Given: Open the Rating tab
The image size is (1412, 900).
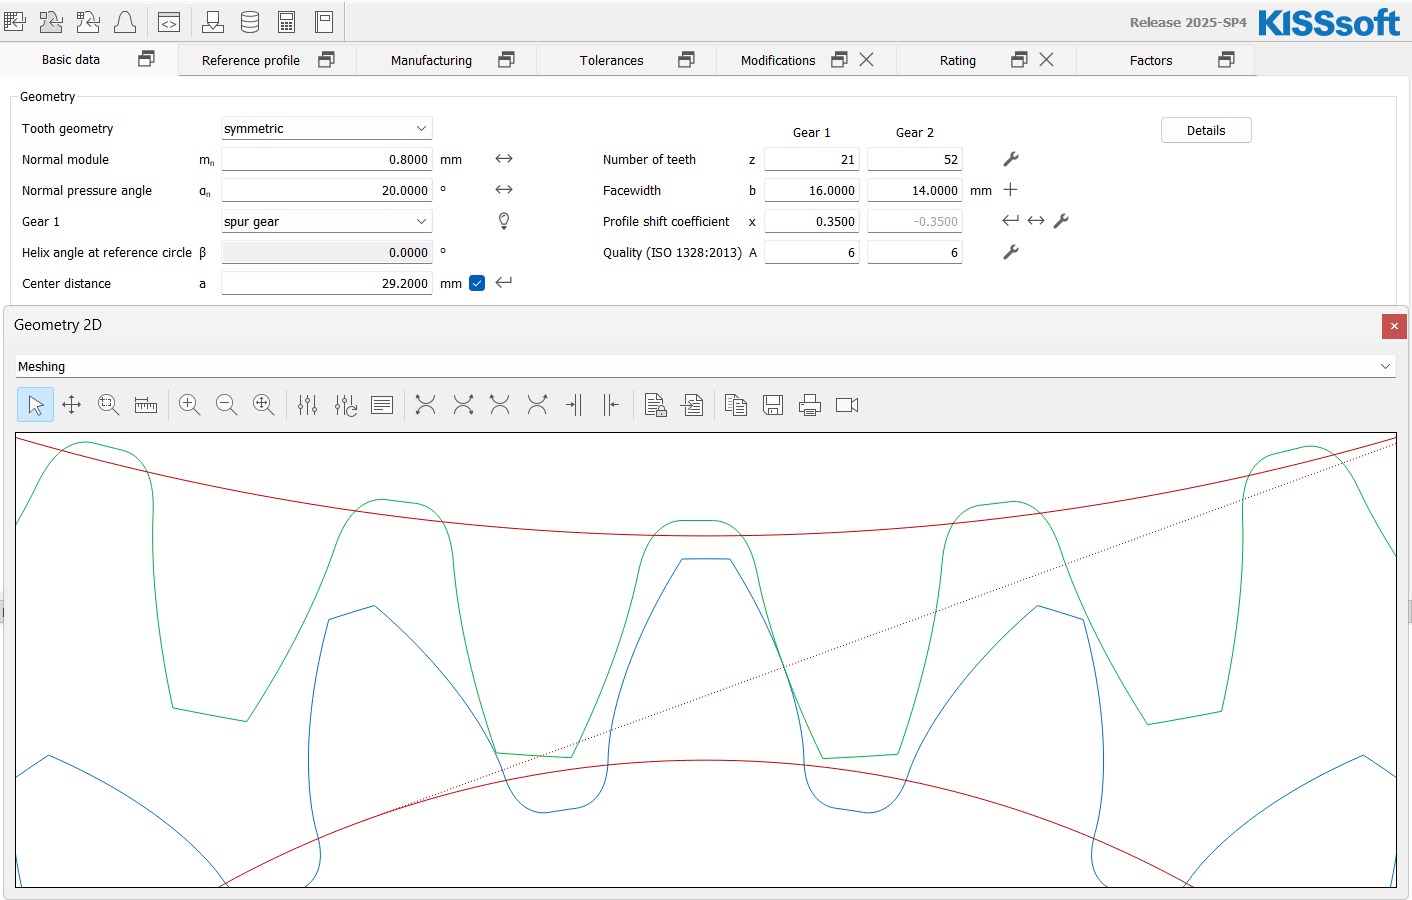Looking at the screenshot, I should [x=957, y=60].
